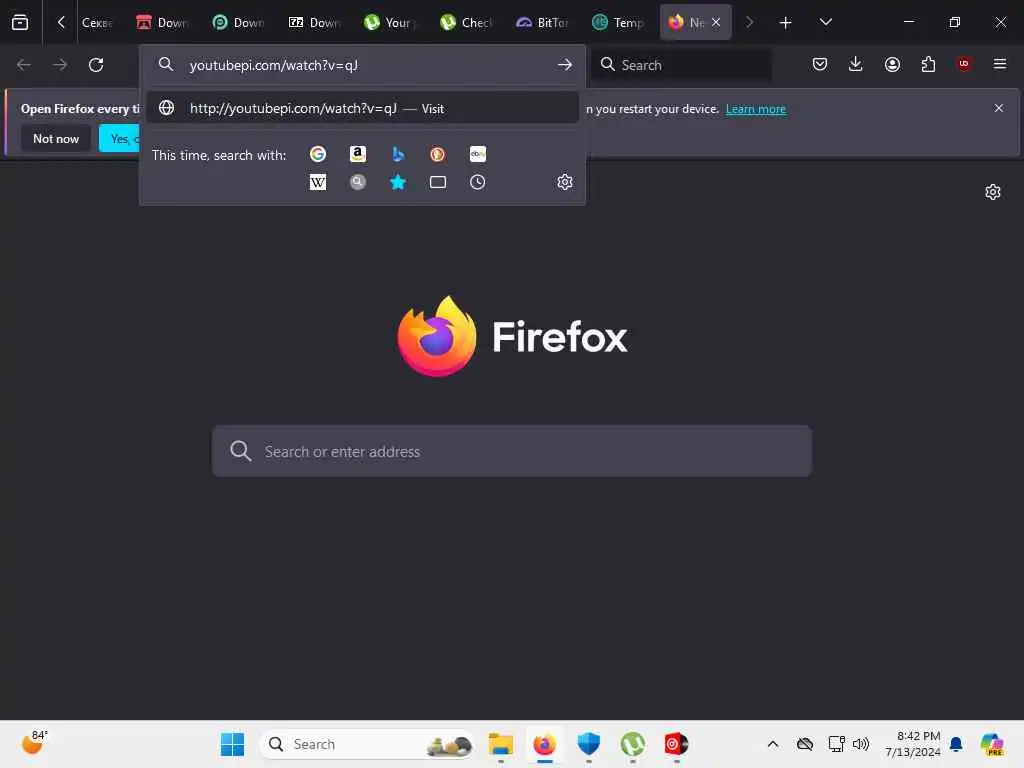1024x768 pixels.
Task: Open the Firefox application menu
Action: [x=1000, y=64]
